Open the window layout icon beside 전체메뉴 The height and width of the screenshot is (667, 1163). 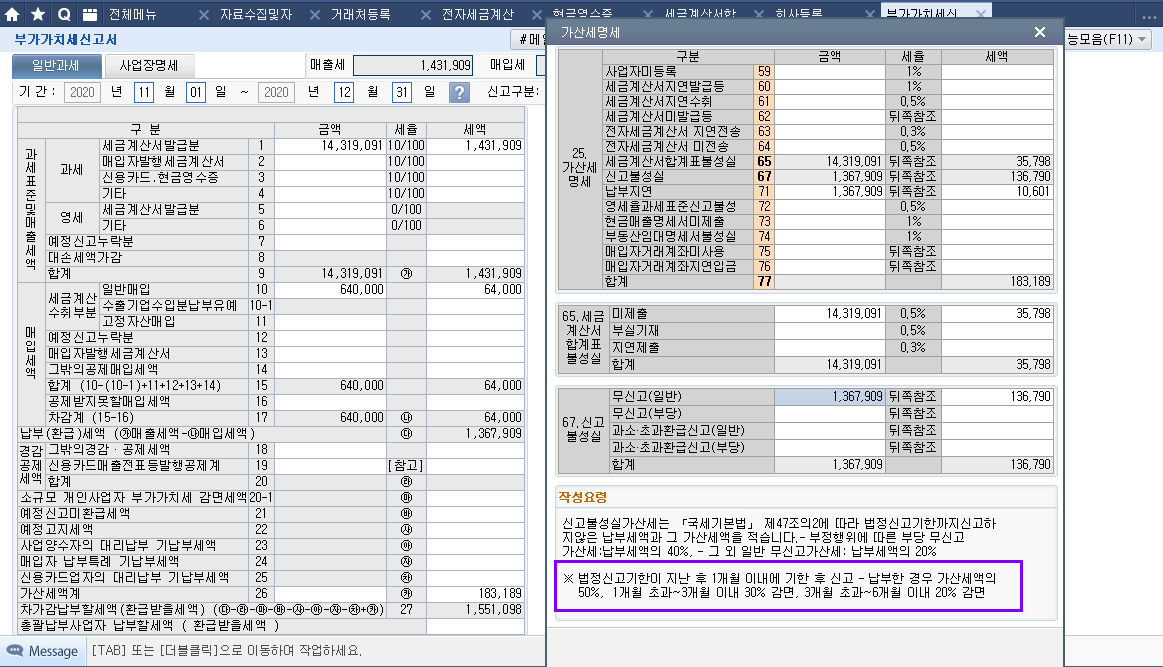(90, 14)
